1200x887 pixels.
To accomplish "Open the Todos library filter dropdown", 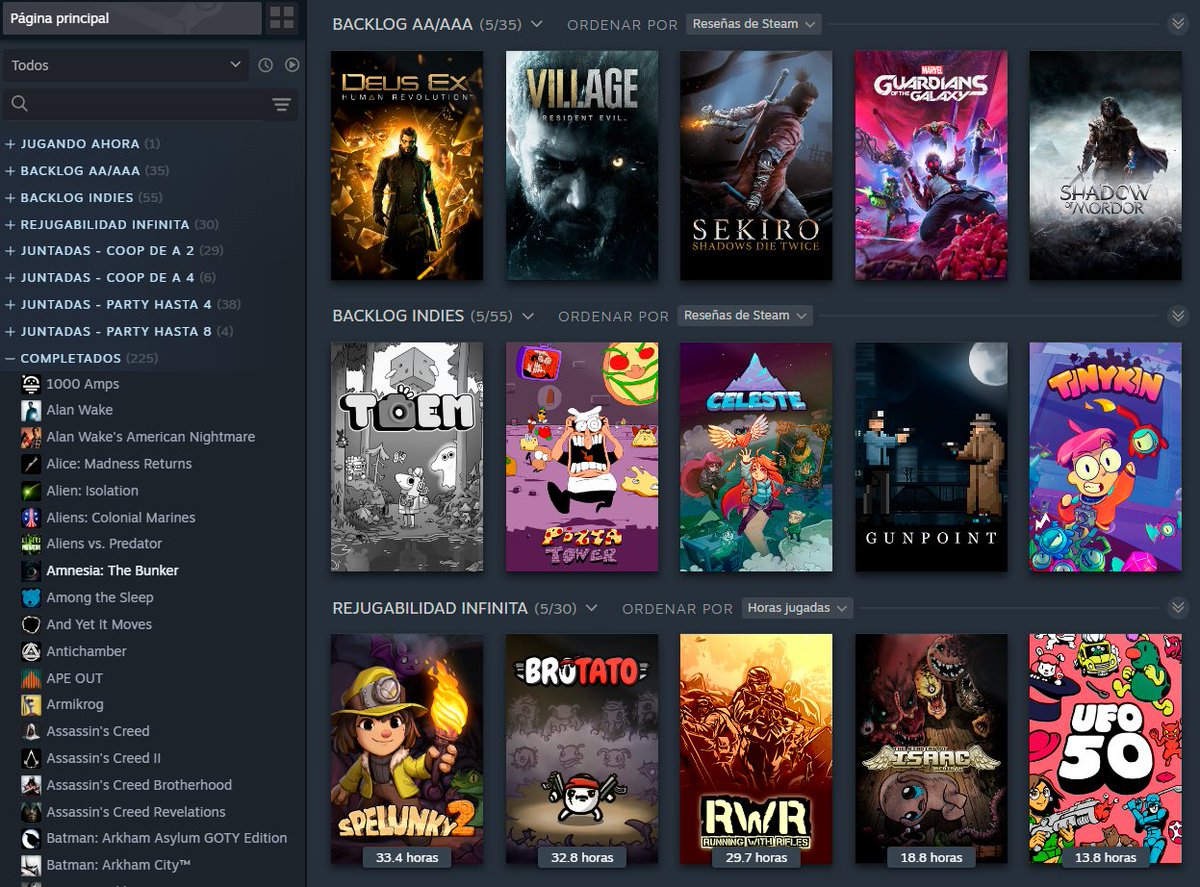I will (x=126, y=65).
